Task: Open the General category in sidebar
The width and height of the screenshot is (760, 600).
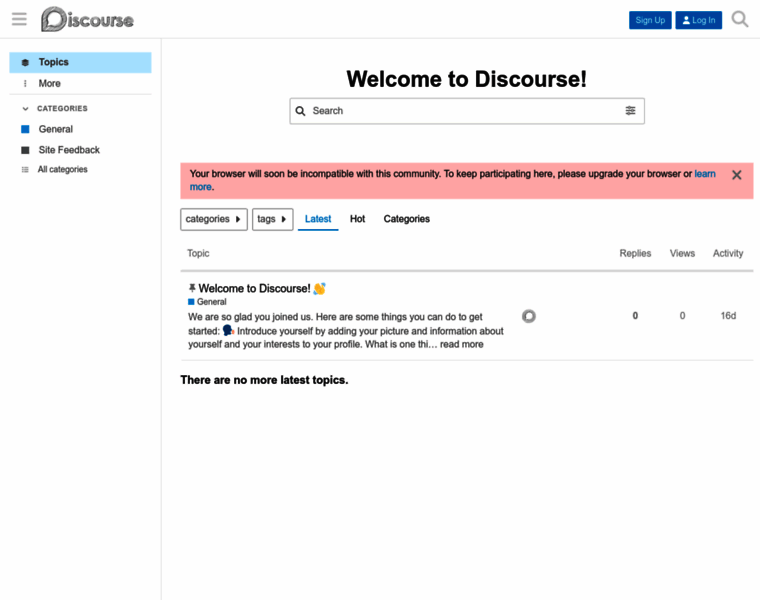Action: pyautogui.click(x=80, y=129)
